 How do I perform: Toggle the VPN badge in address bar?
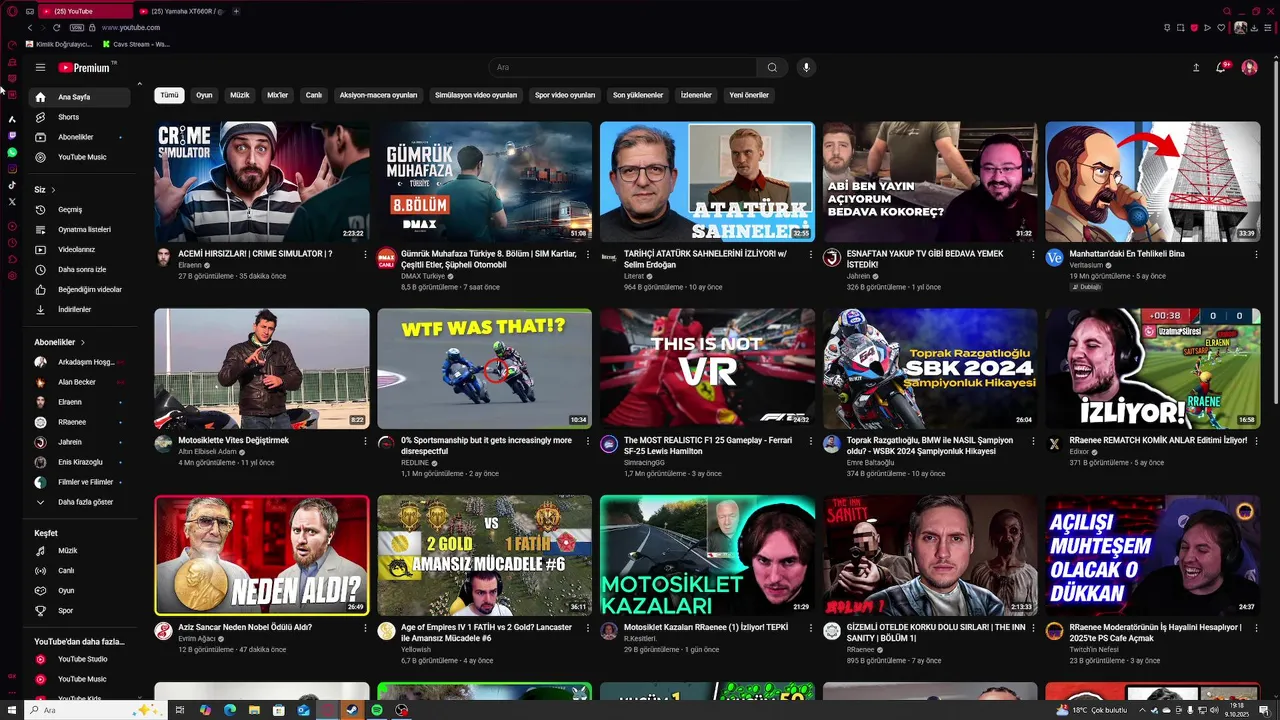(x=77, y=27)
